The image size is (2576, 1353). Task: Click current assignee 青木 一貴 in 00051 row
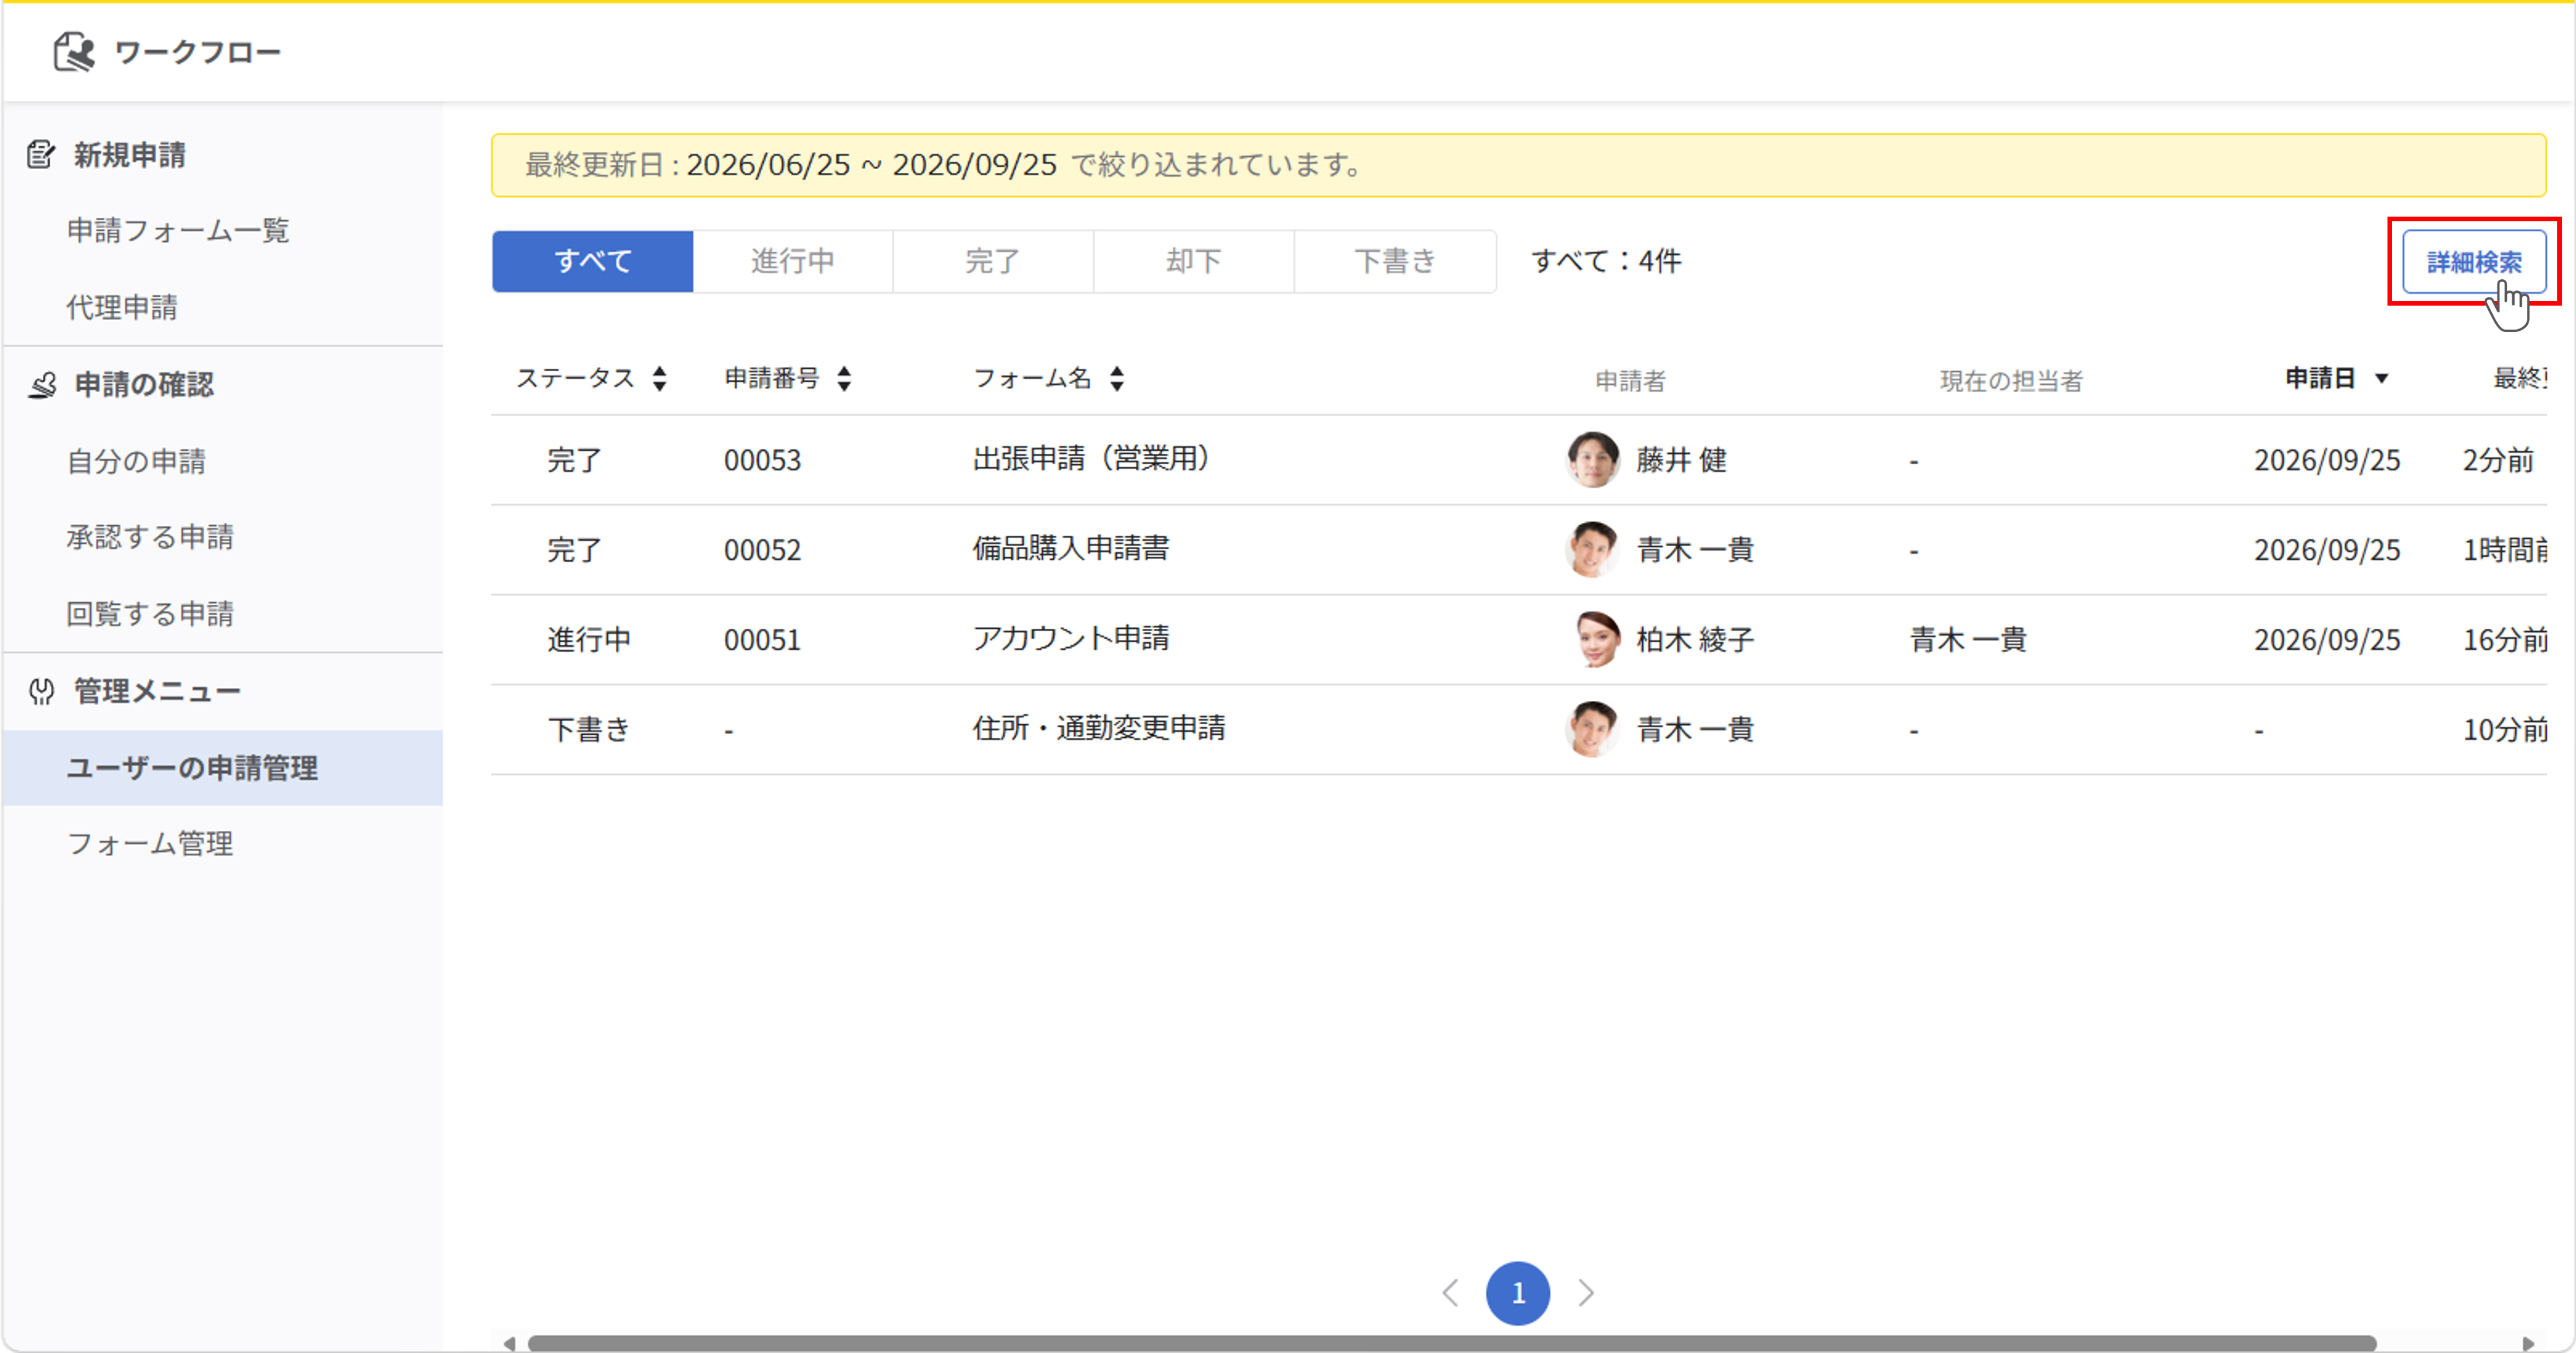[1968, 640]
